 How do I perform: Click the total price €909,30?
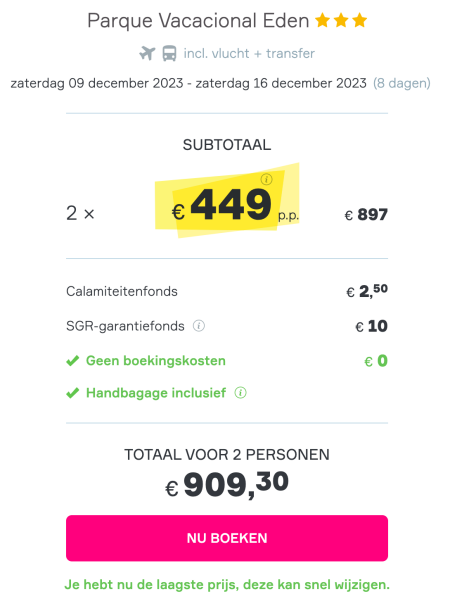(227, 484)
